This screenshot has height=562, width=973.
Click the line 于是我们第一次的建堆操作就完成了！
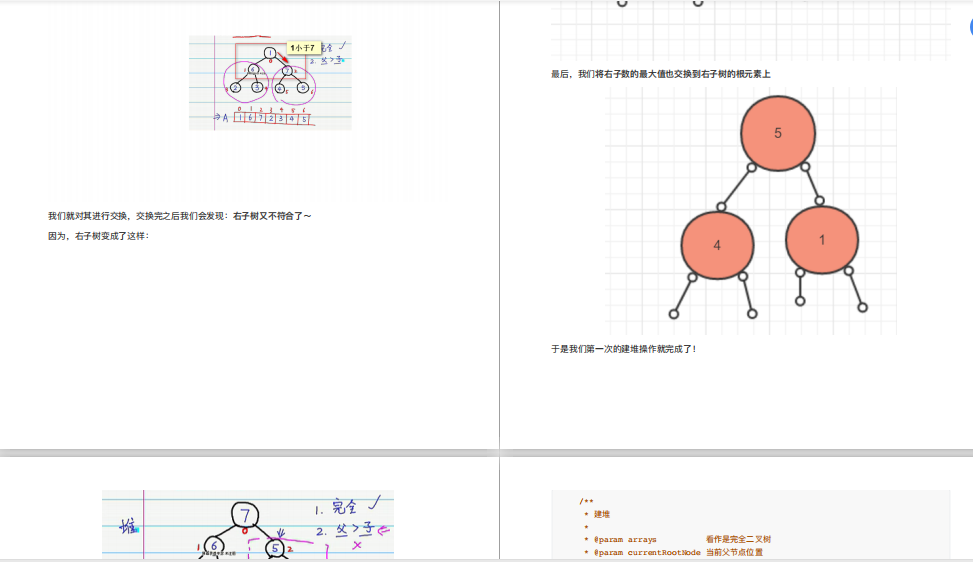coord(624,349)
